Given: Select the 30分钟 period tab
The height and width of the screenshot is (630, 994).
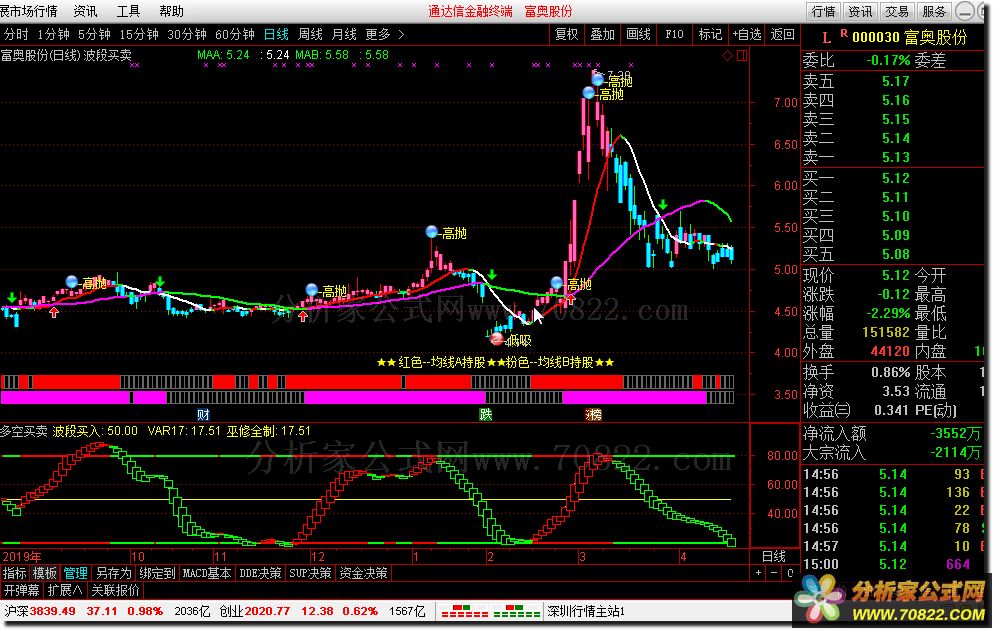Looking at the screenshot, I should pyautogui.click(x=187, y=34).
